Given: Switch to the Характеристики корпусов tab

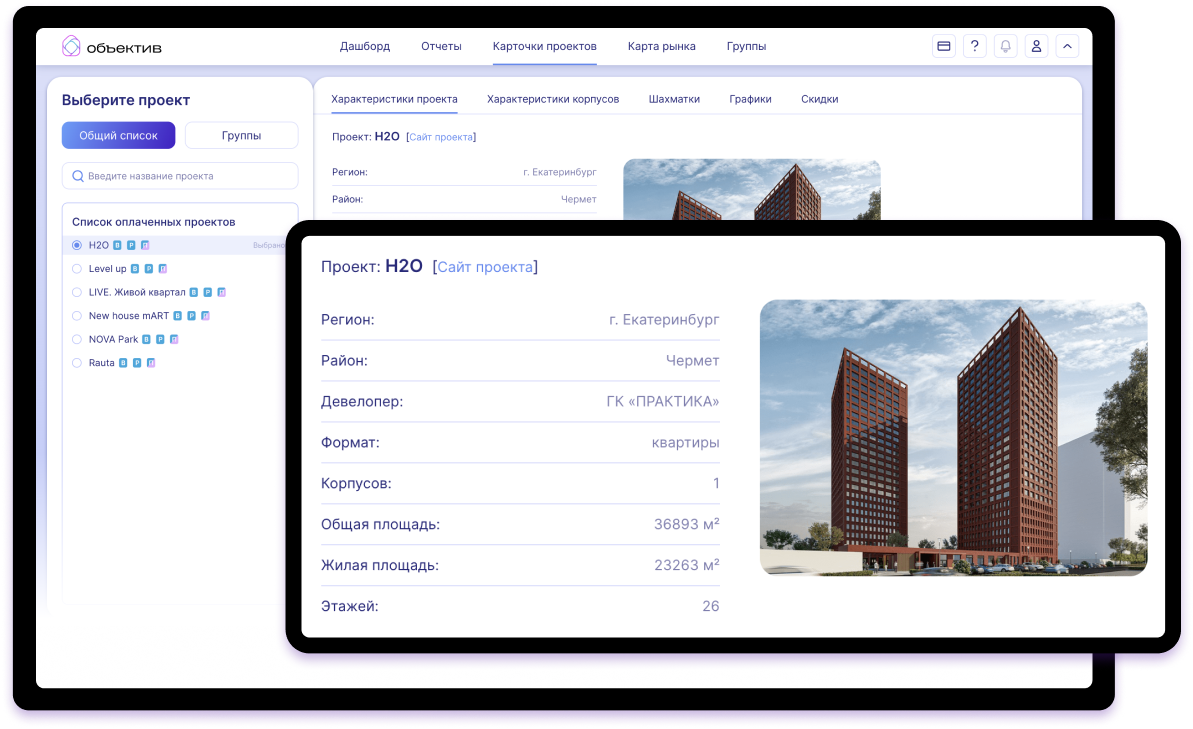Looking at the screenshot, I should [553, 99].
